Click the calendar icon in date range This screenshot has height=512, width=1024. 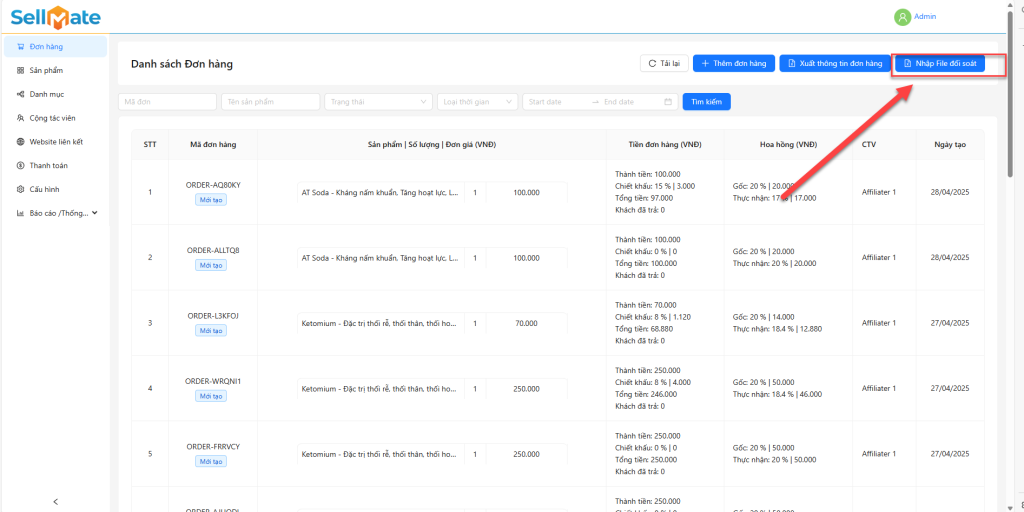[x=668, y=102]
